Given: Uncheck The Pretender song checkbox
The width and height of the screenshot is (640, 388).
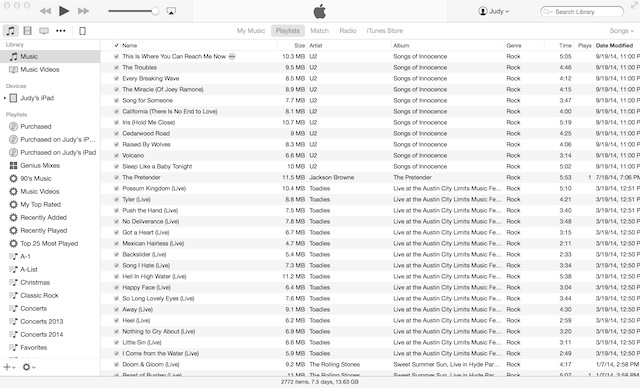Looking at the screenshot, I should [x=116, y=177].
